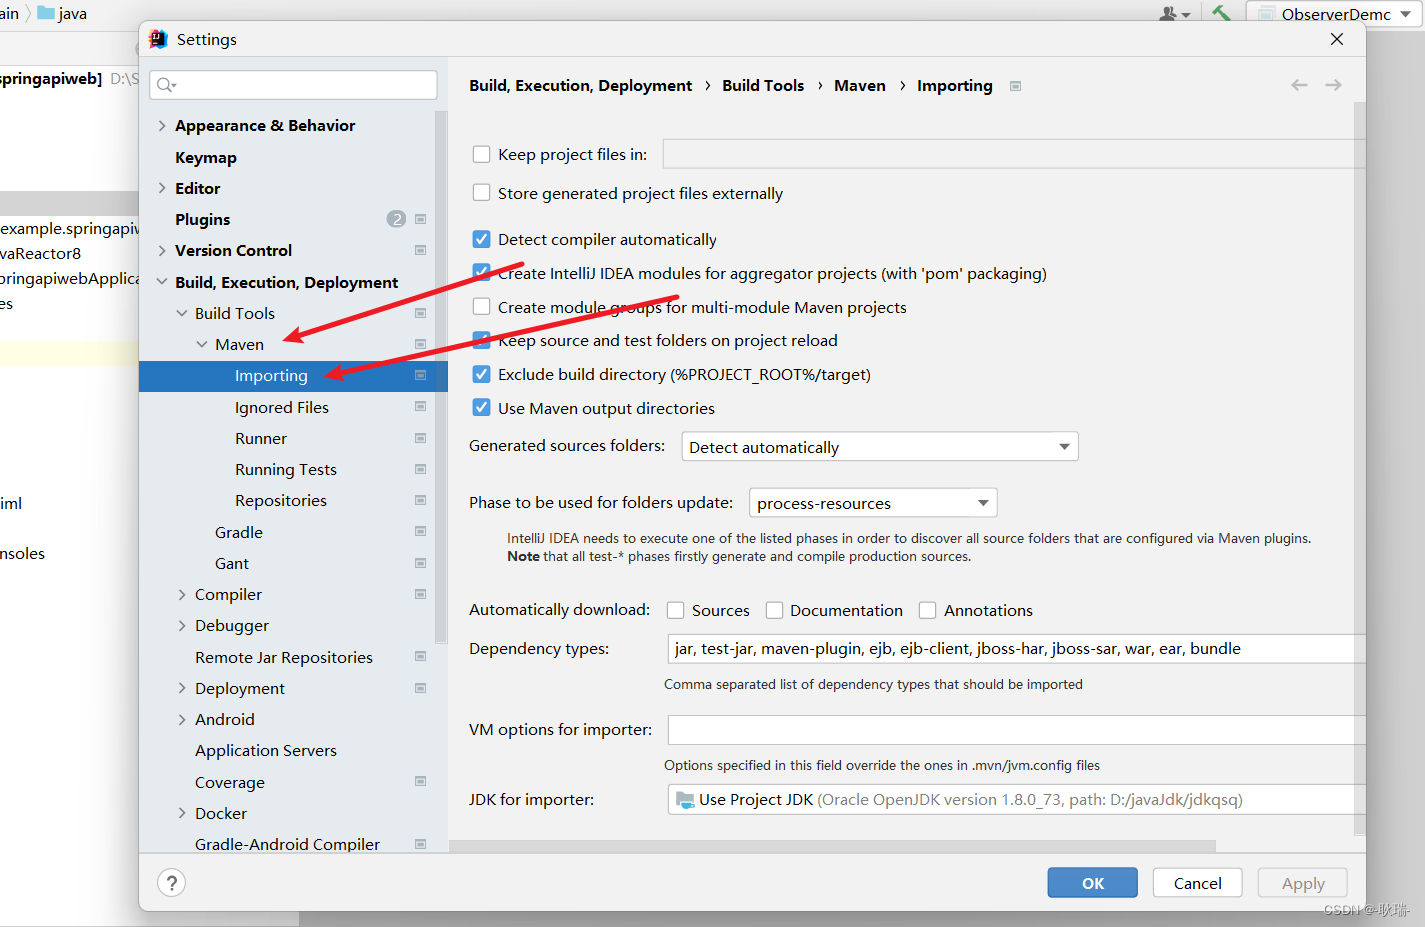
Task: Enable Store generated project files externally
Action: (481, 193)
